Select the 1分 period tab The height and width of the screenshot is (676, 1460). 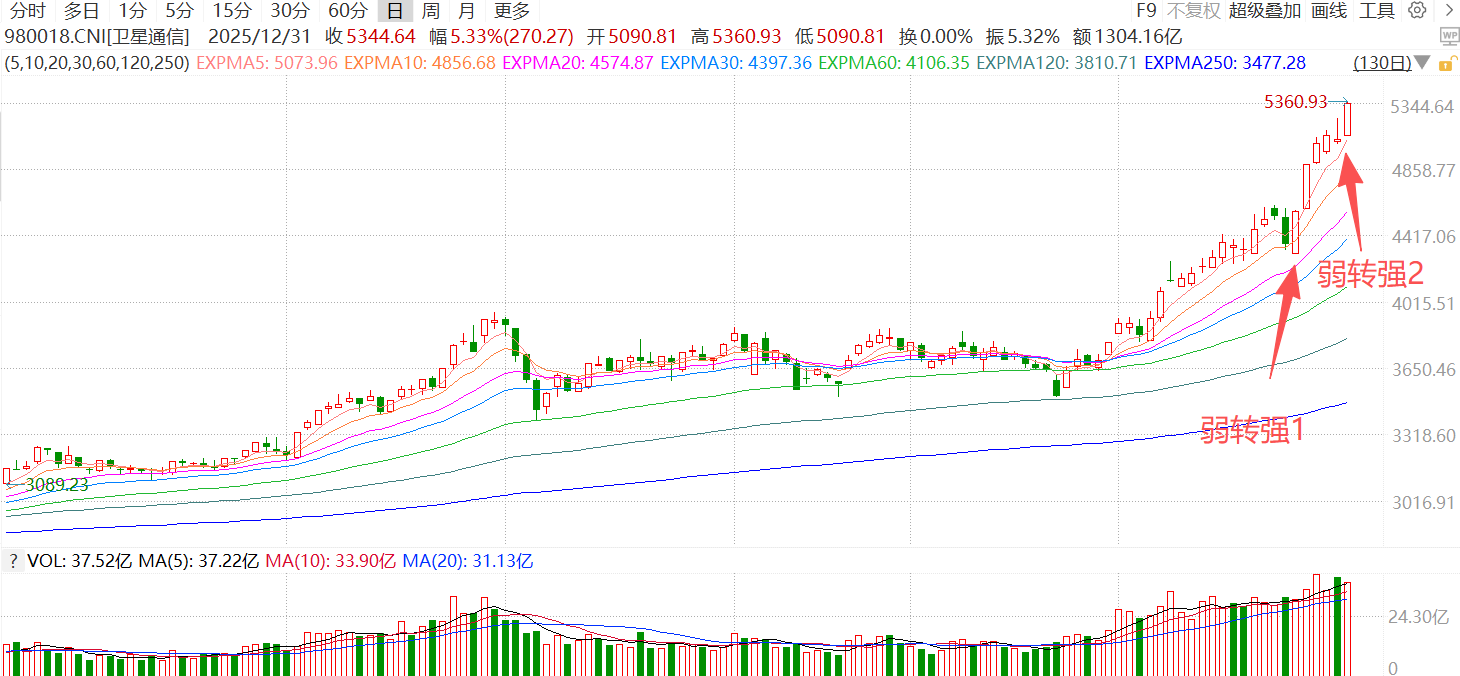(131, 11)
